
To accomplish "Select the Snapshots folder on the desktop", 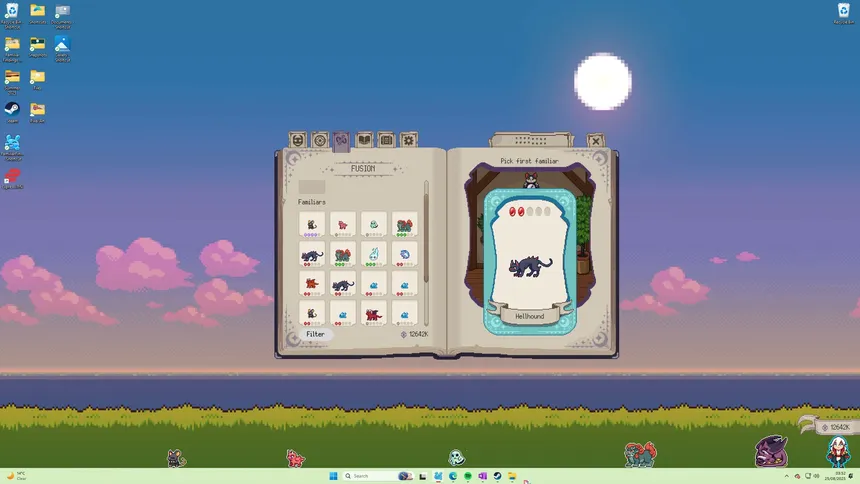I will [37, 47].
